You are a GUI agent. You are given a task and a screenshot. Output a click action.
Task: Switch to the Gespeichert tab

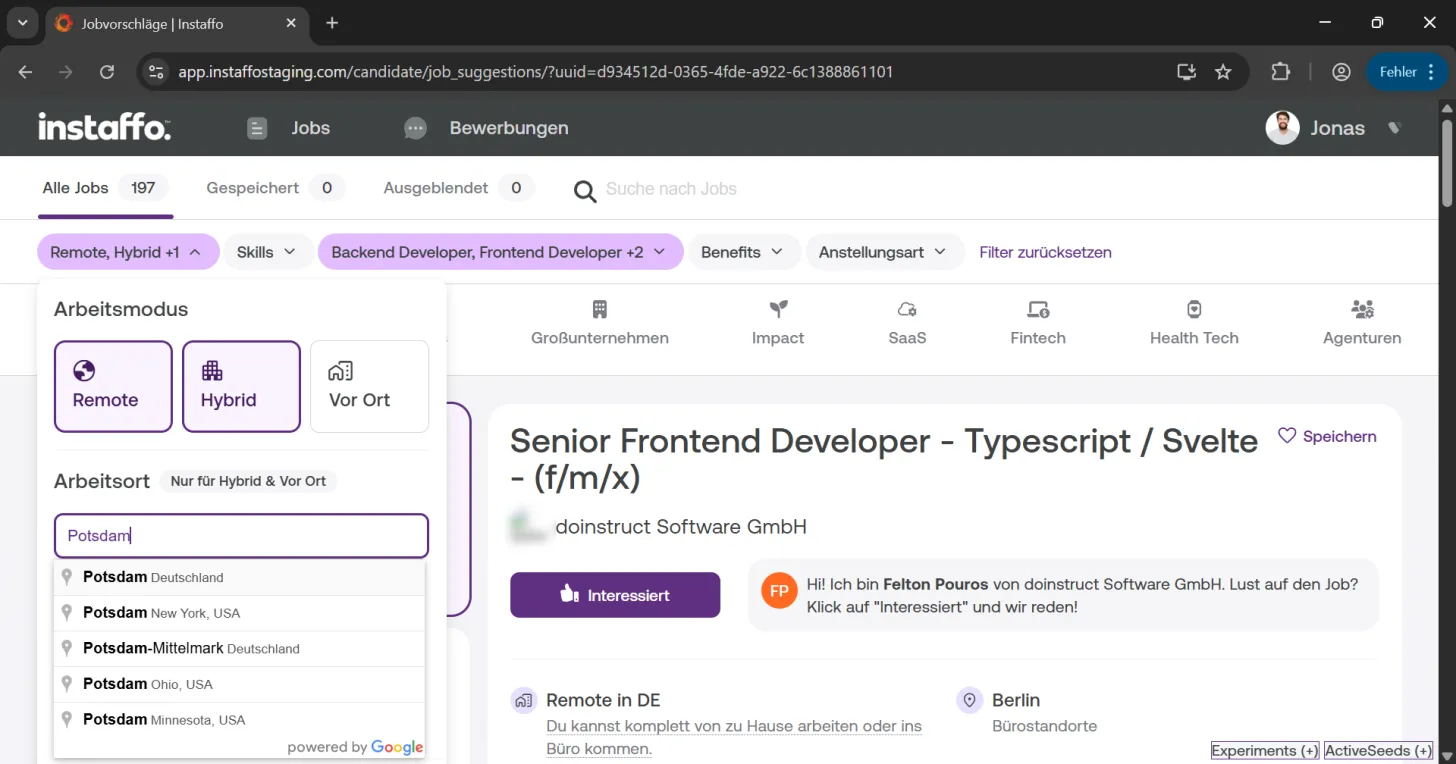[275, 188]
